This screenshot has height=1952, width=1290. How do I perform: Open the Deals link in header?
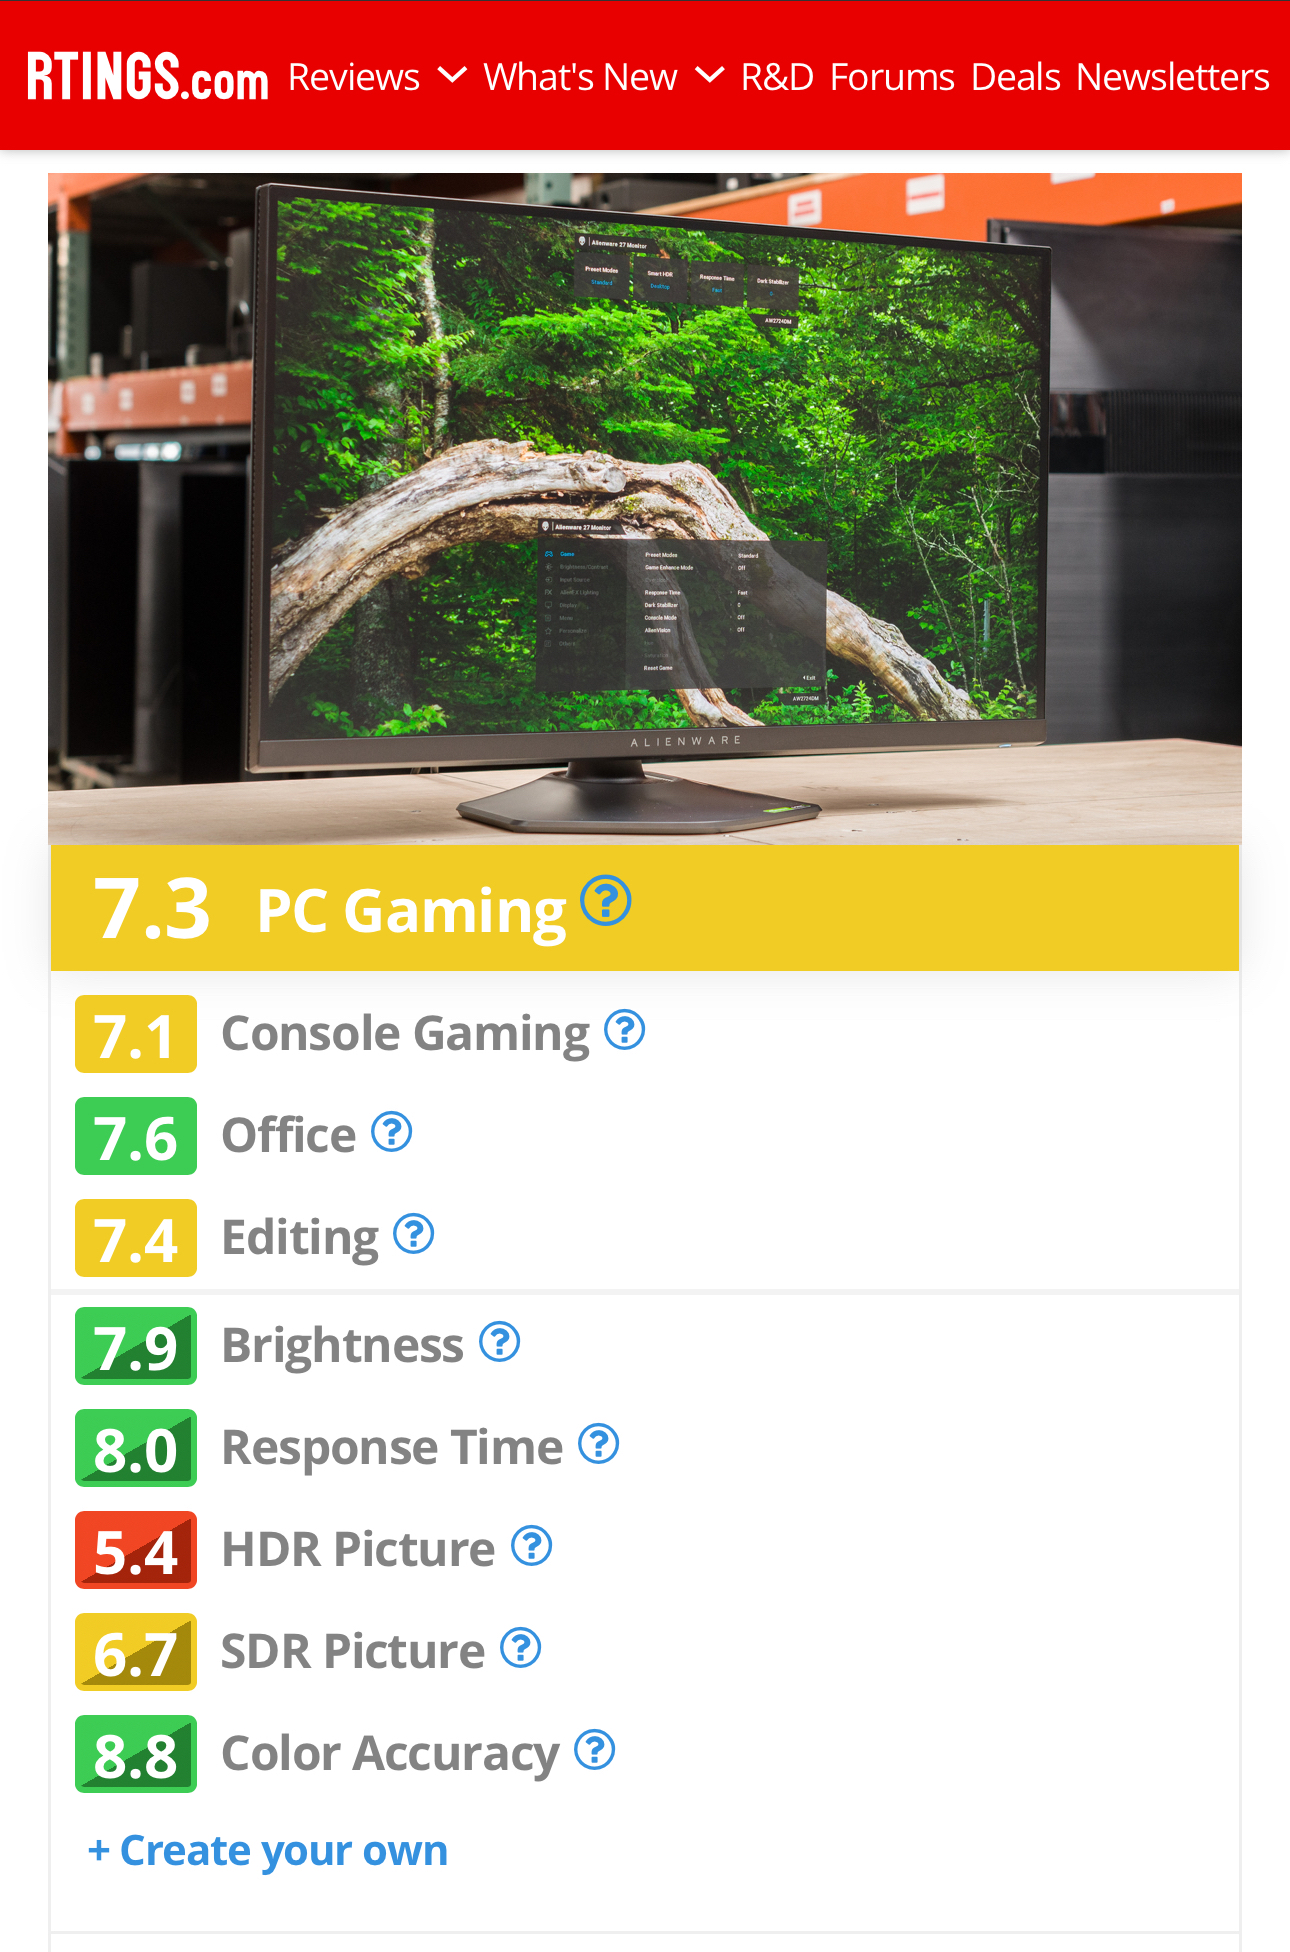pyautogui.click(x=1015, y=77)
